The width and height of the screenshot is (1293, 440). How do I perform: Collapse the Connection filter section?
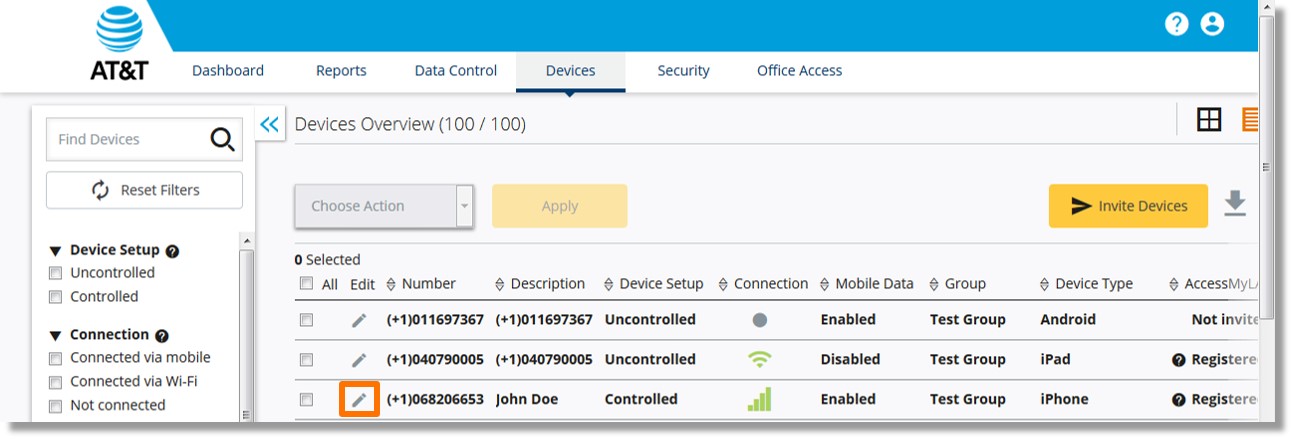click(x=56, y=335)
